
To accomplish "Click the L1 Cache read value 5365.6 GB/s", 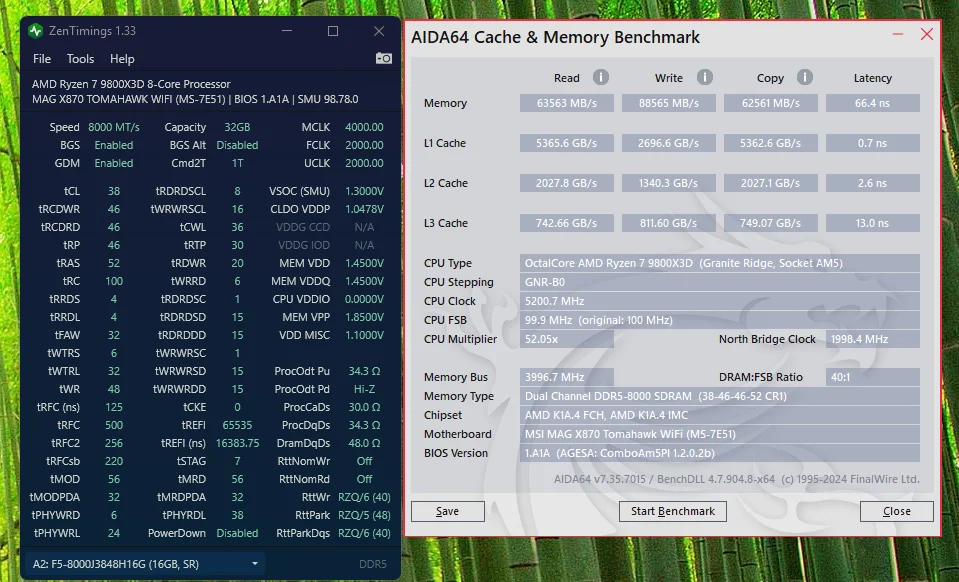I will tap(567, 143).
